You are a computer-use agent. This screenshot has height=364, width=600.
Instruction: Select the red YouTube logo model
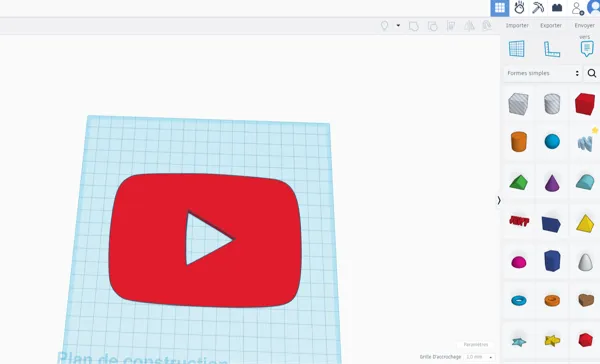[x=205, y=240]
